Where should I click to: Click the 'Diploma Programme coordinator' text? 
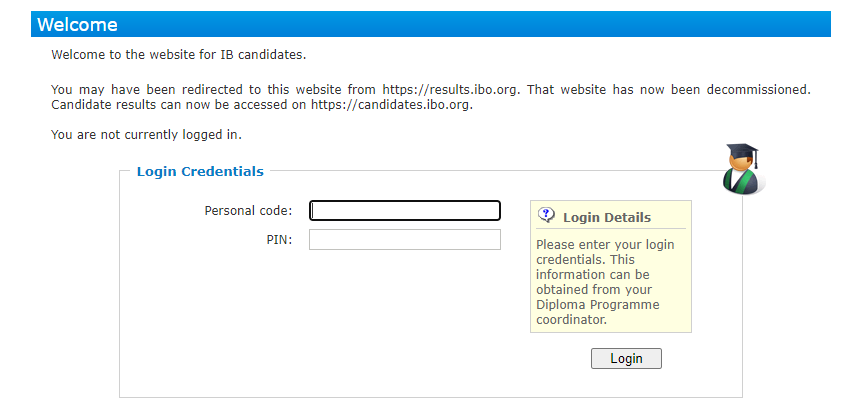[x=597, y=312]
